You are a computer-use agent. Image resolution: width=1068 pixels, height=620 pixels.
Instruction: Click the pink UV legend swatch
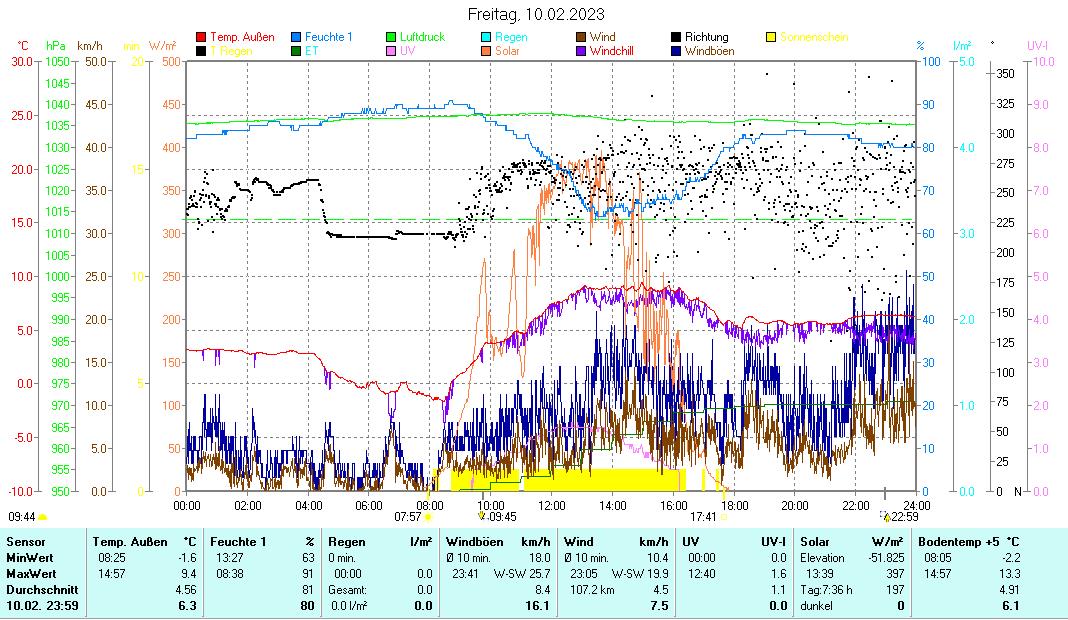click(x=391, y=51)
